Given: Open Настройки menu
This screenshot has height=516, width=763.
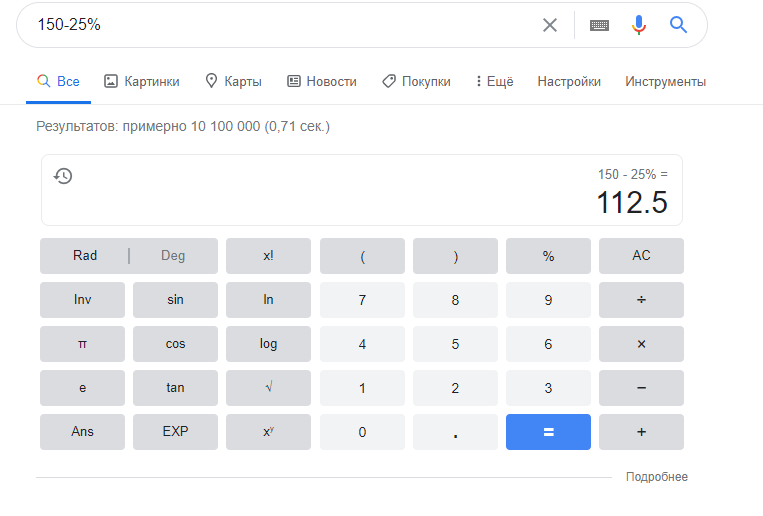Looking at the screenshot, I should pos(569,81).
